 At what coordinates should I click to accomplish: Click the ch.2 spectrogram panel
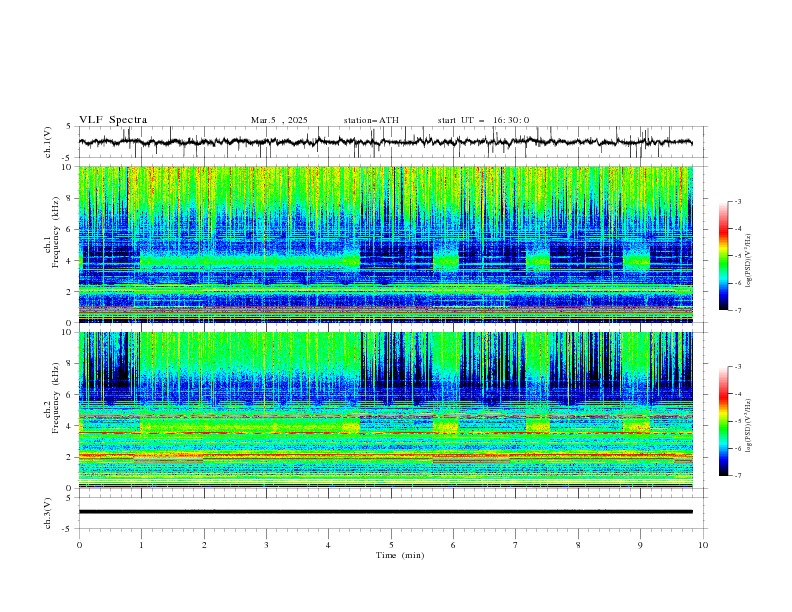[x=385, y=410]
